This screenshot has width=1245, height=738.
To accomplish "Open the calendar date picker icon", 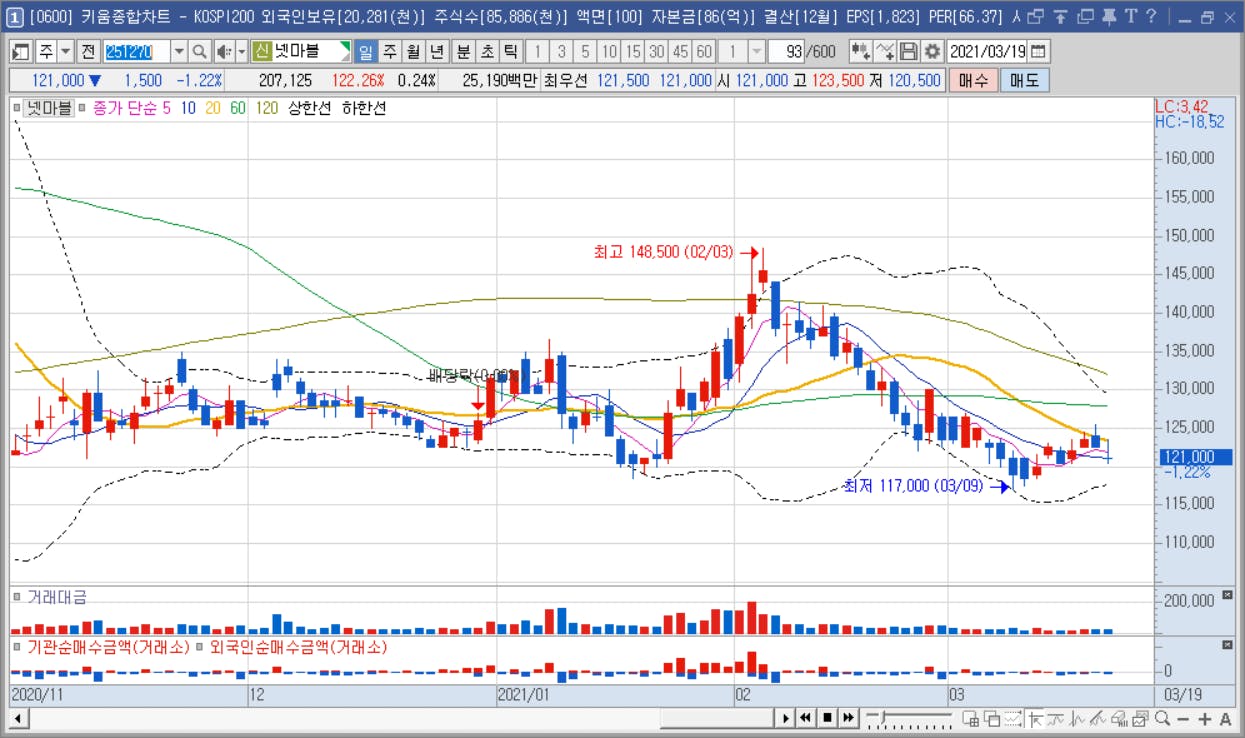I will pos(1039,52).
